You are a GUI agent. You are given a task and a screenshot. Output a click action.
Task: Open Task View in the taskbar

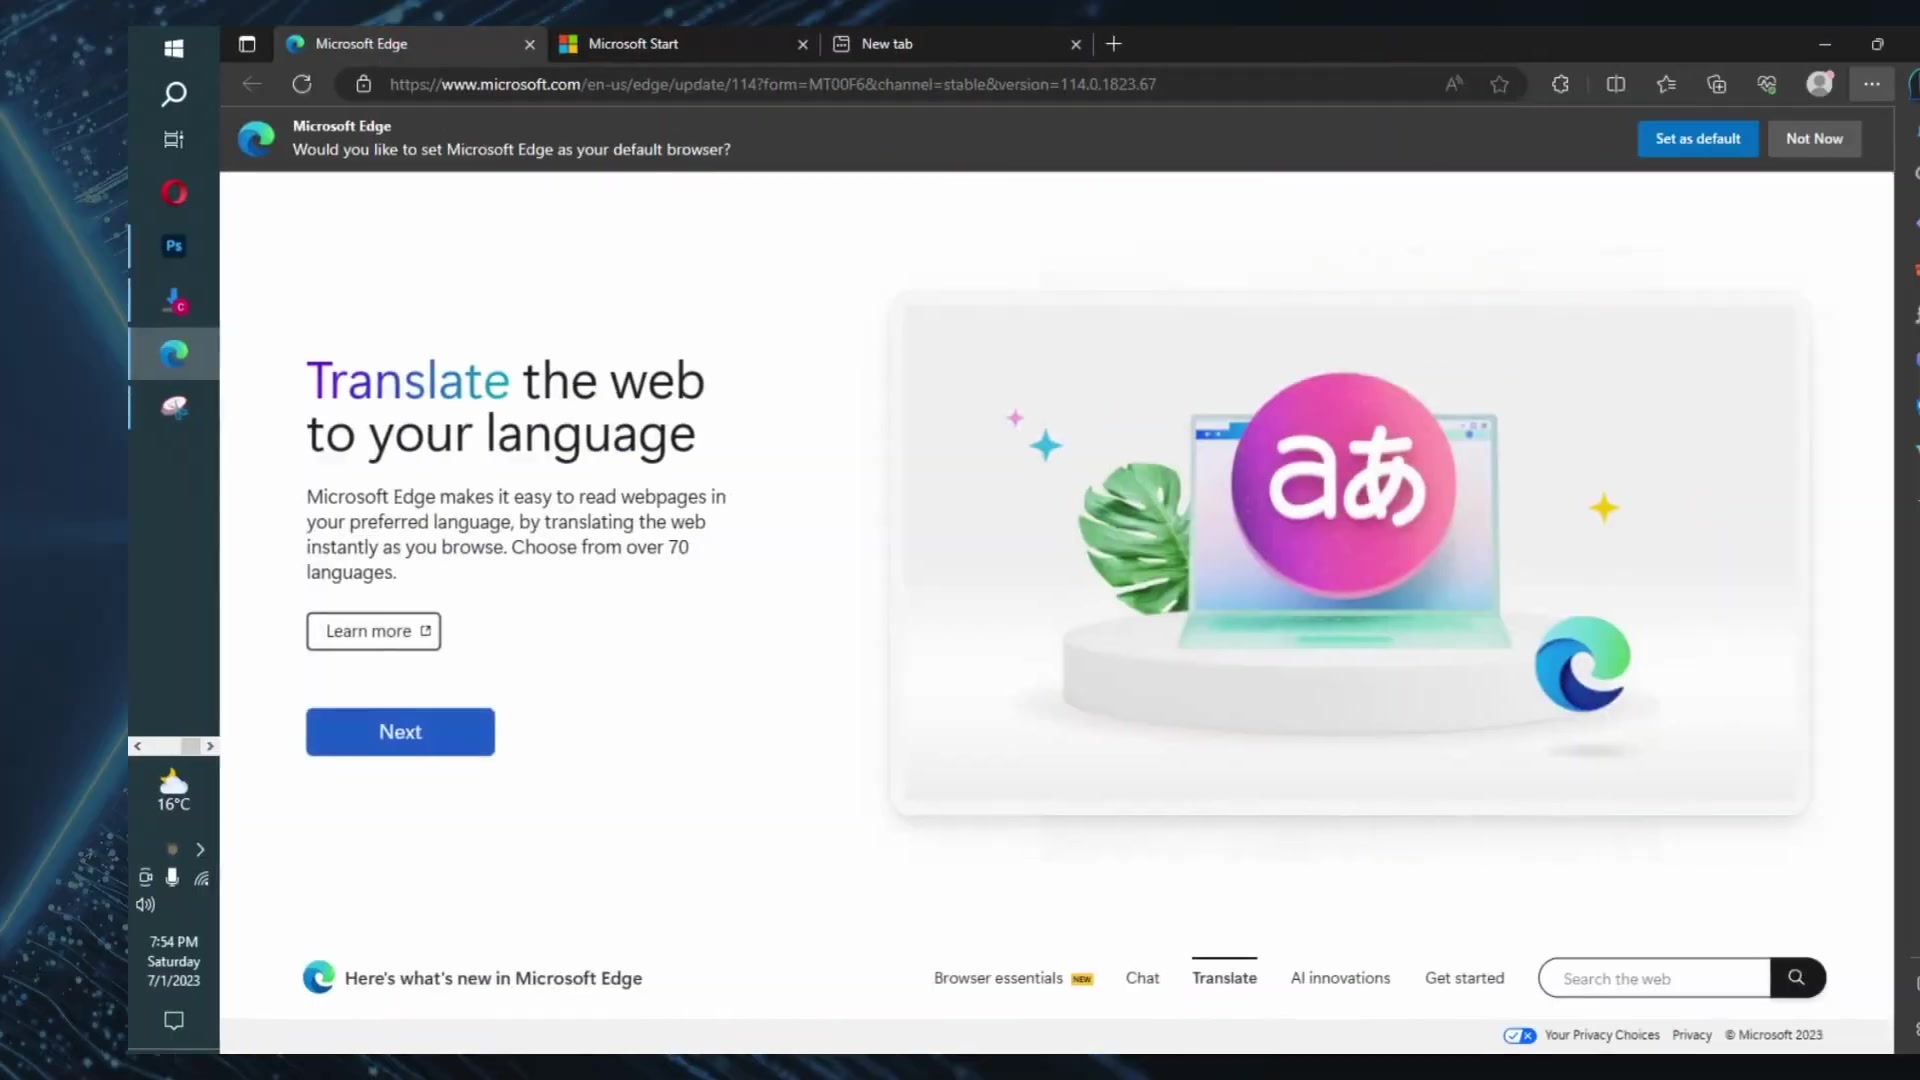pyautogui.click(x=173, y=140)
